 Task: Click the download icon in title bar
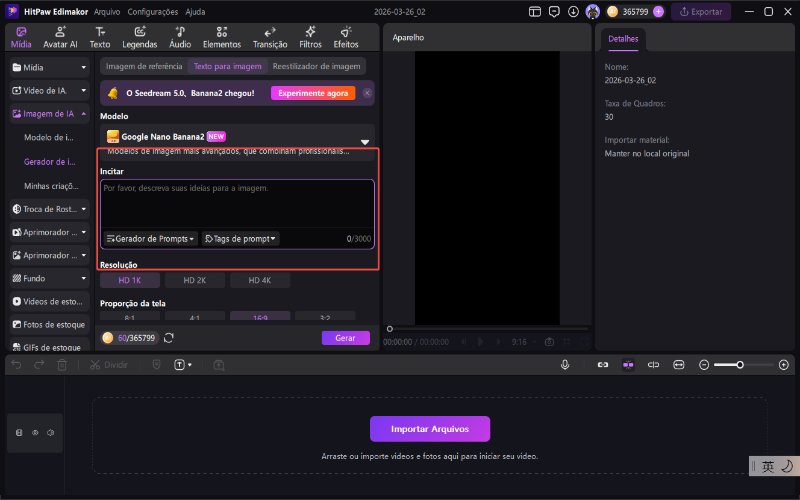tap(572, 12)
